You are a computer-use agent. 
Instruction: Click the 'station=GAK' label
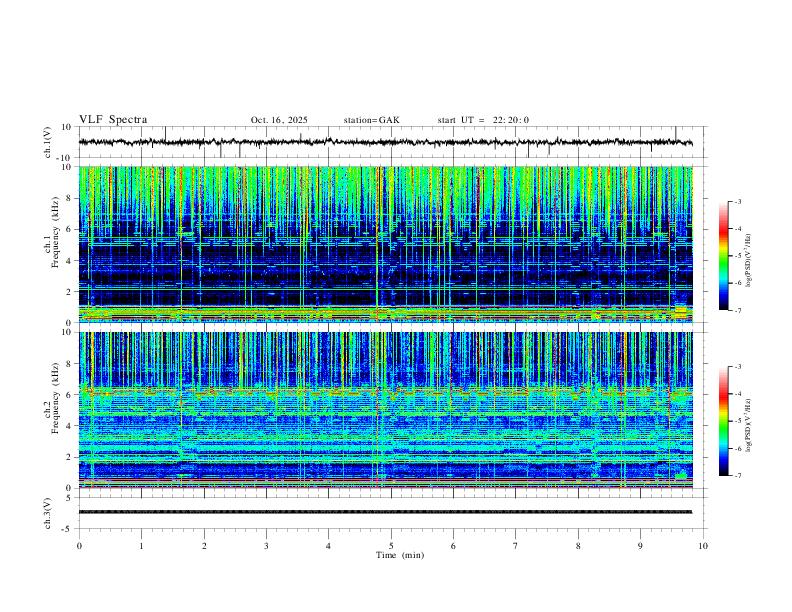pos(371,120)
